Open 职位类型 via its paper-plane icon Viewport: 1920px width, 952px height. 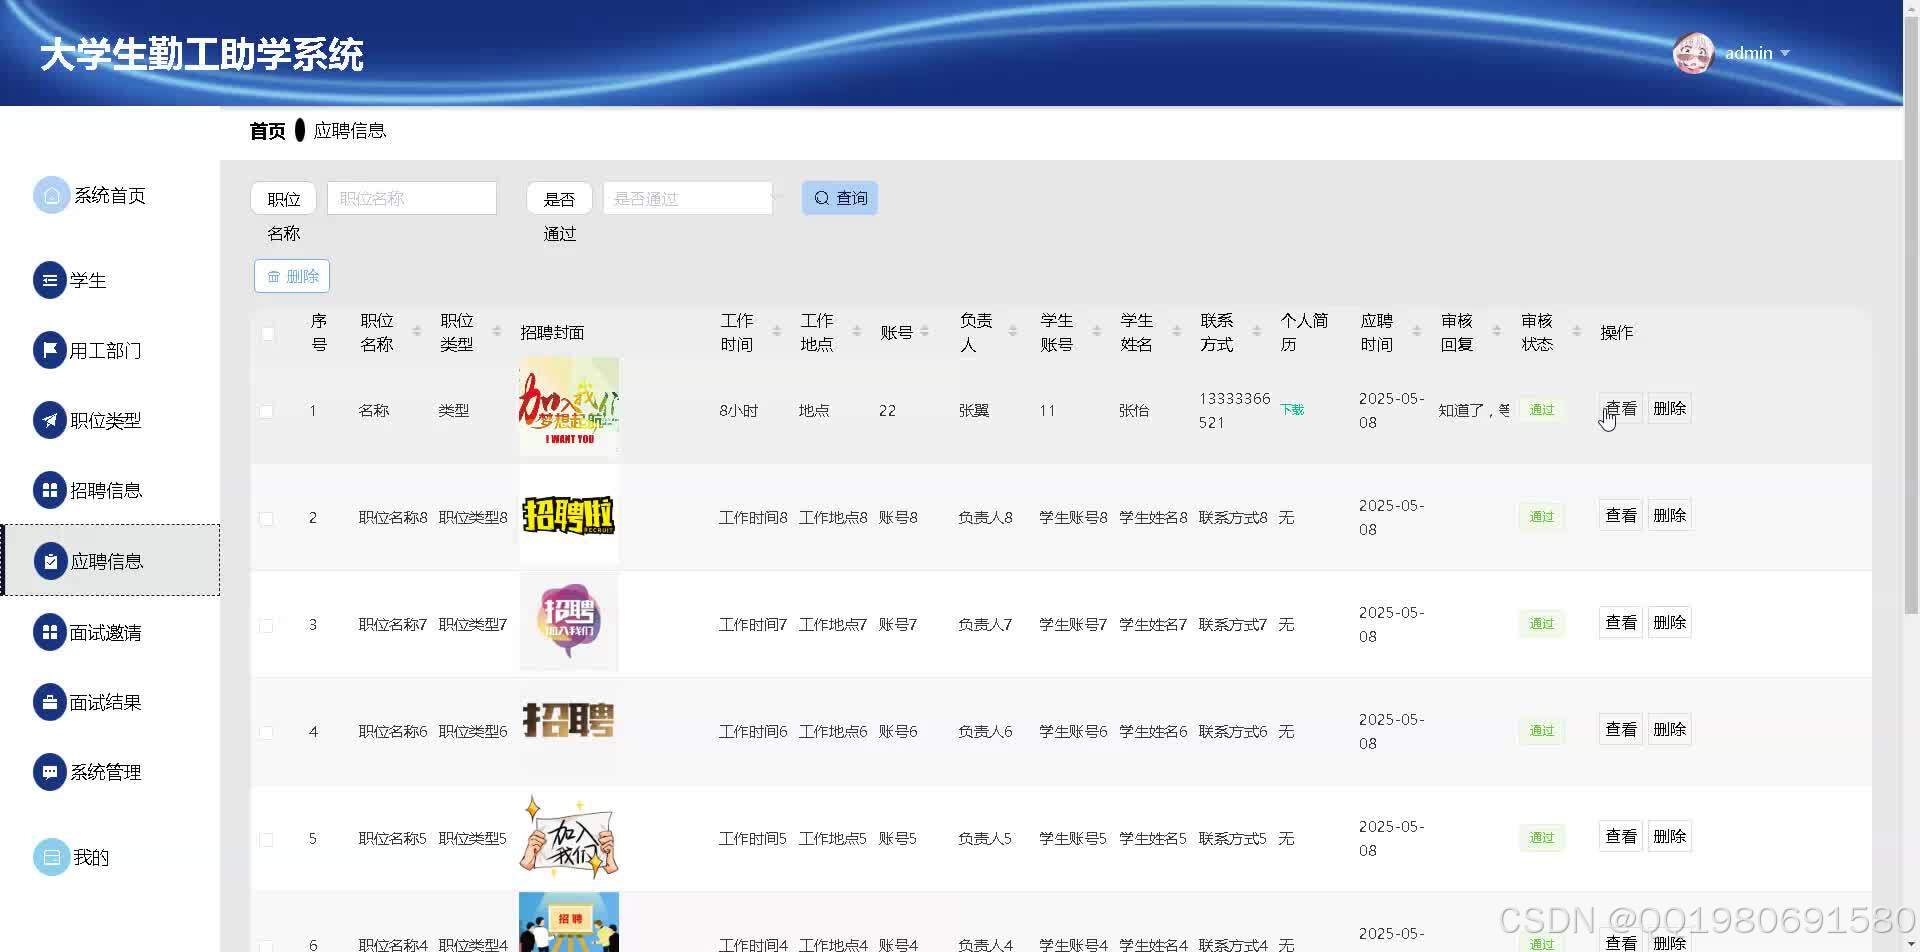pyautogui.click(x=51, y=420)
